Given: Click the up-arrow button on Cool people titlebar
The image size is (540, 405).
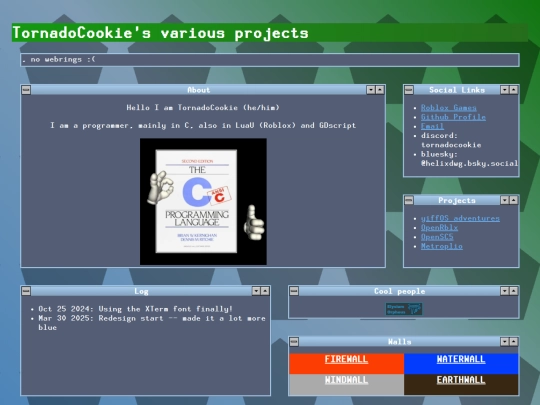Looking at the screenshot, I should [x=513, y=291].
